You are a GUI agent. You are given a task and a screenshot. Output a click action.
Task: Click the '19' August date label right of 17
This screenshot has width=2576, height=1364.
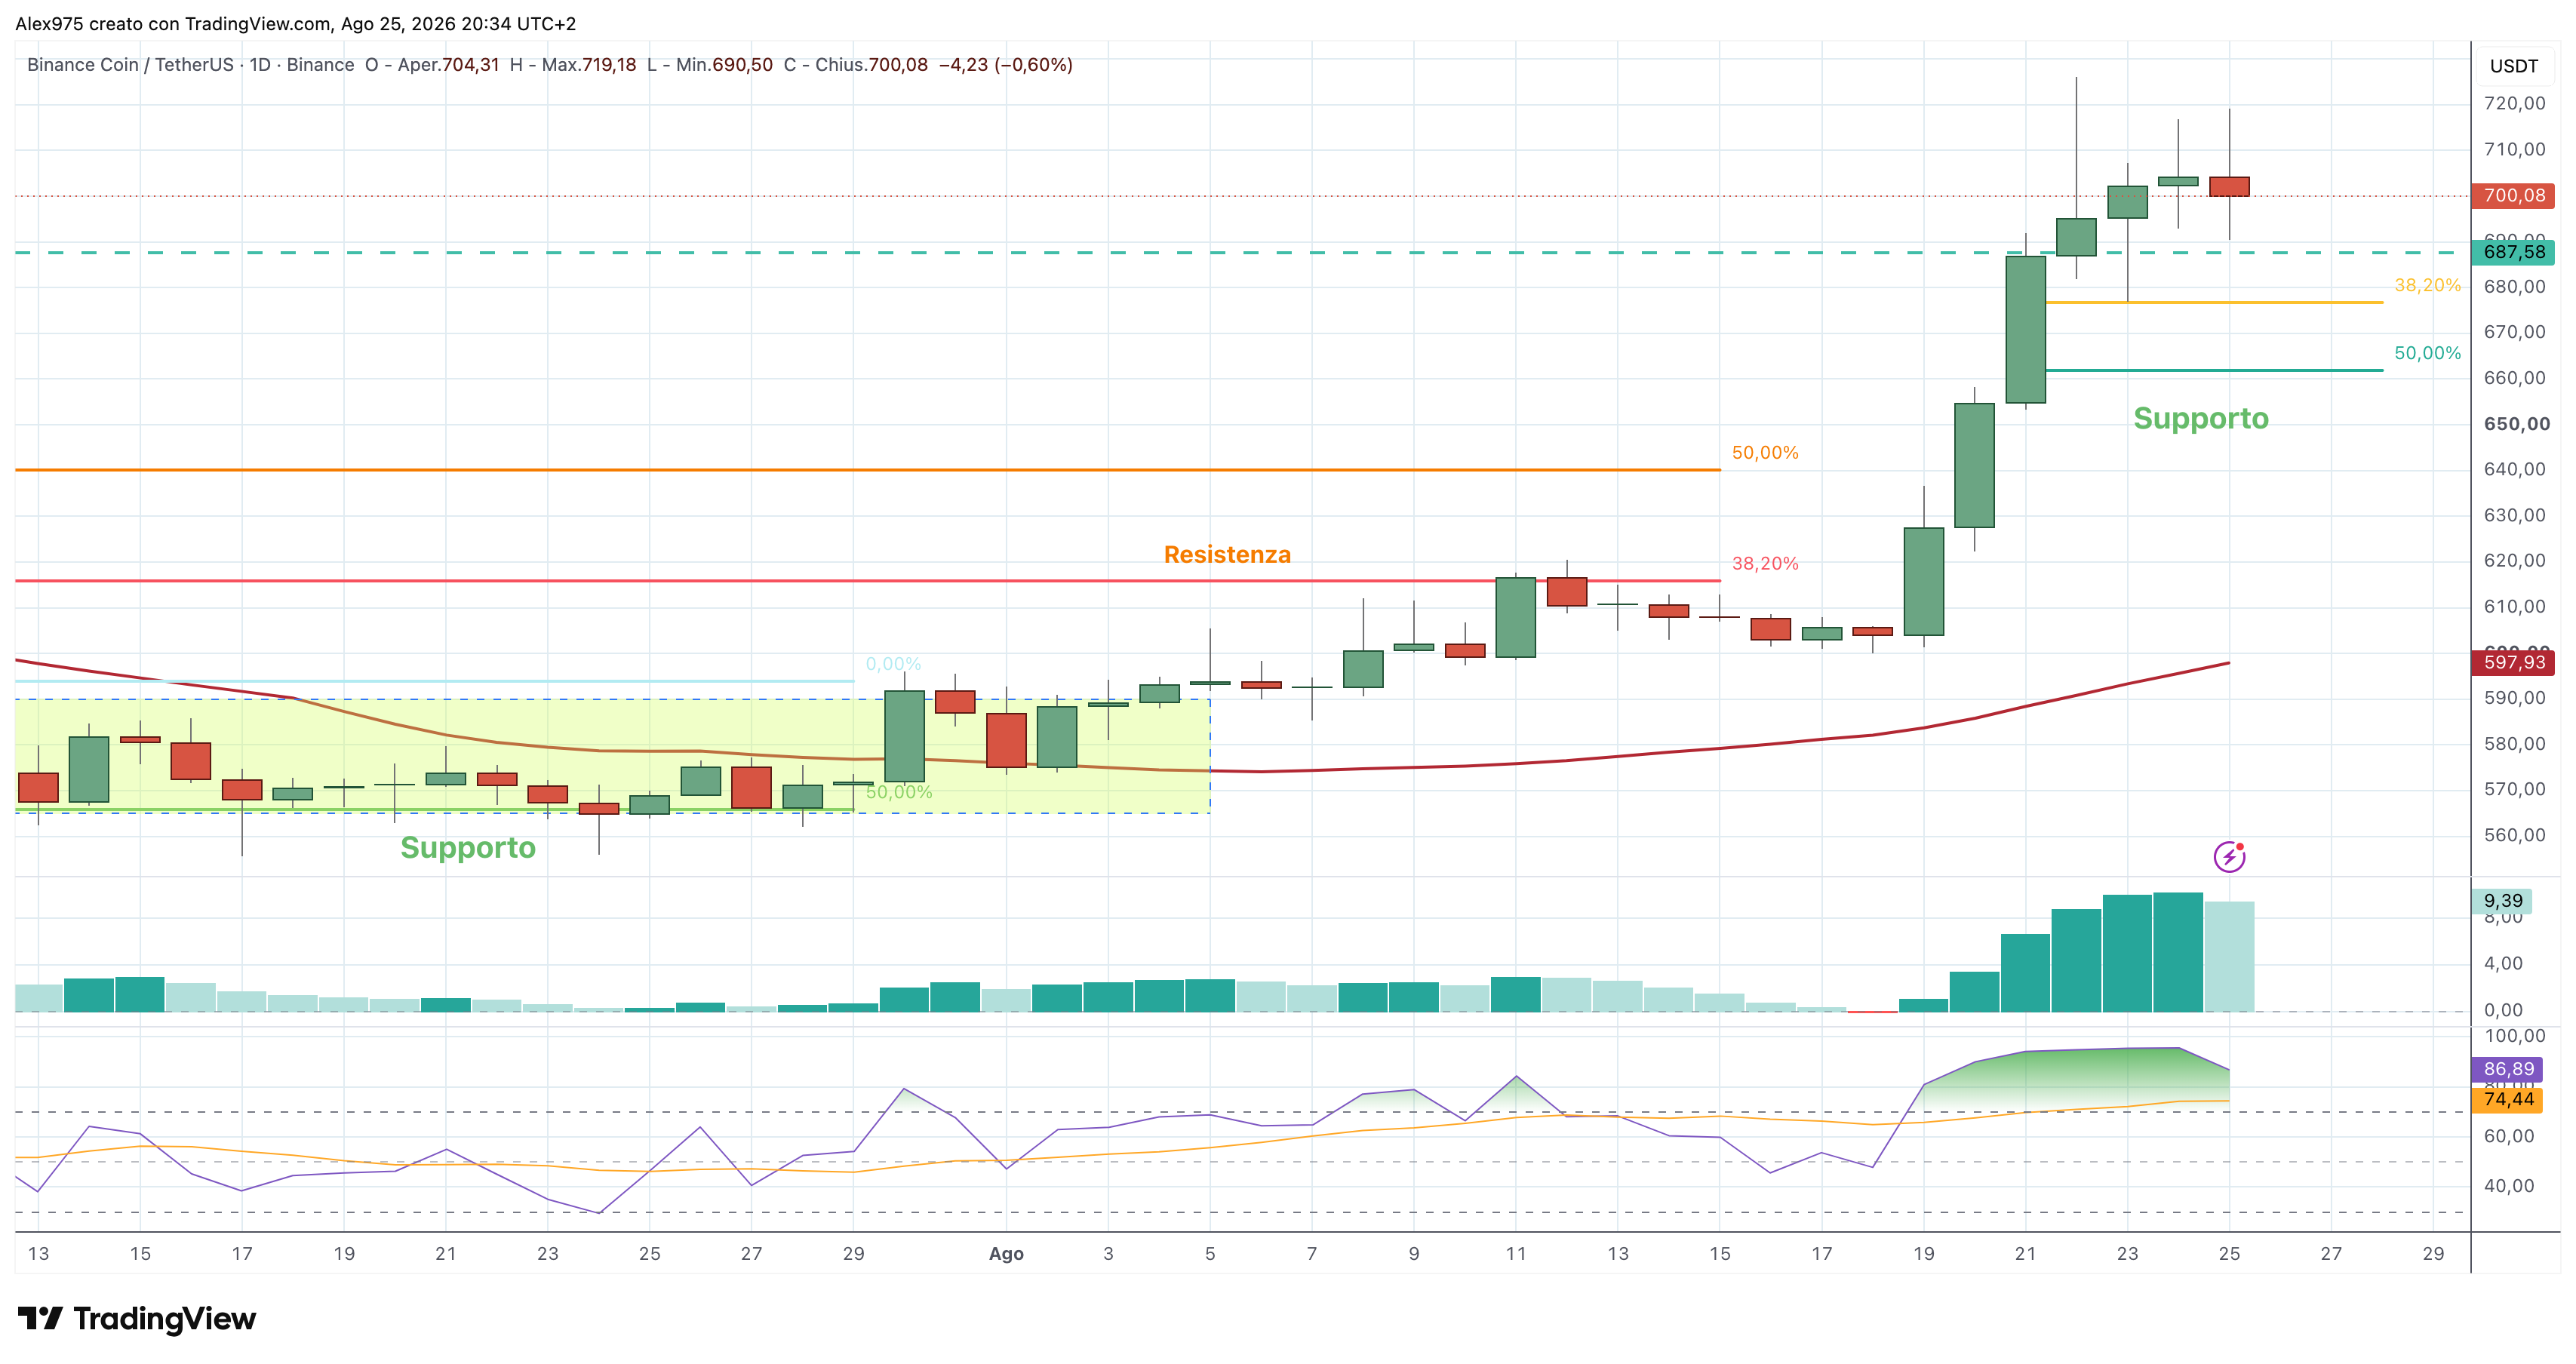pyautogui.click(x=1923, y=1254)
